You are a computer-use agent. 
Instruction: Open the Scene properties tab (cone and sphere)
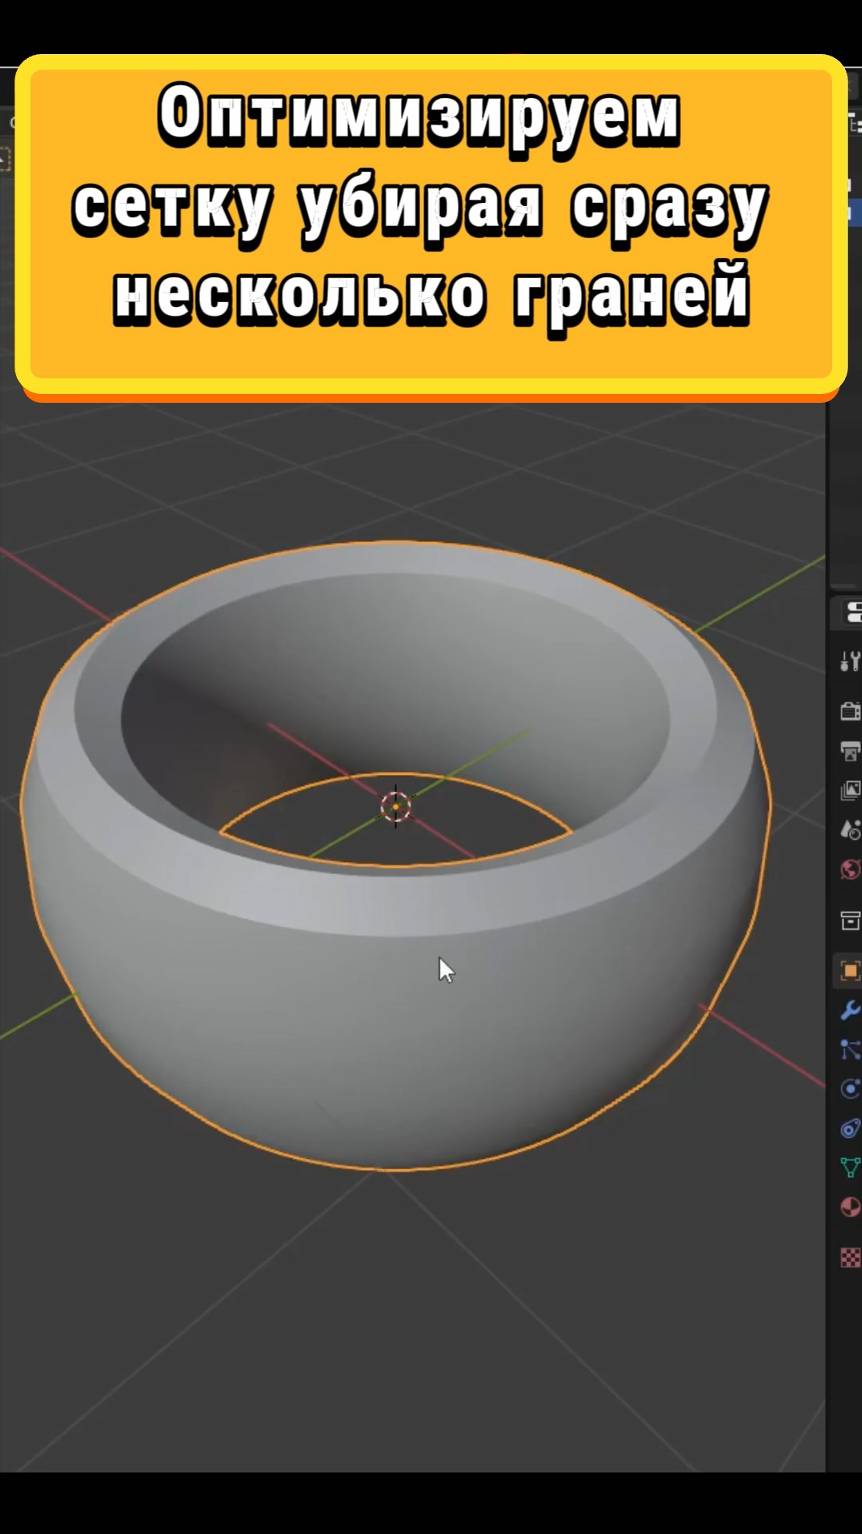click(850, 829)
